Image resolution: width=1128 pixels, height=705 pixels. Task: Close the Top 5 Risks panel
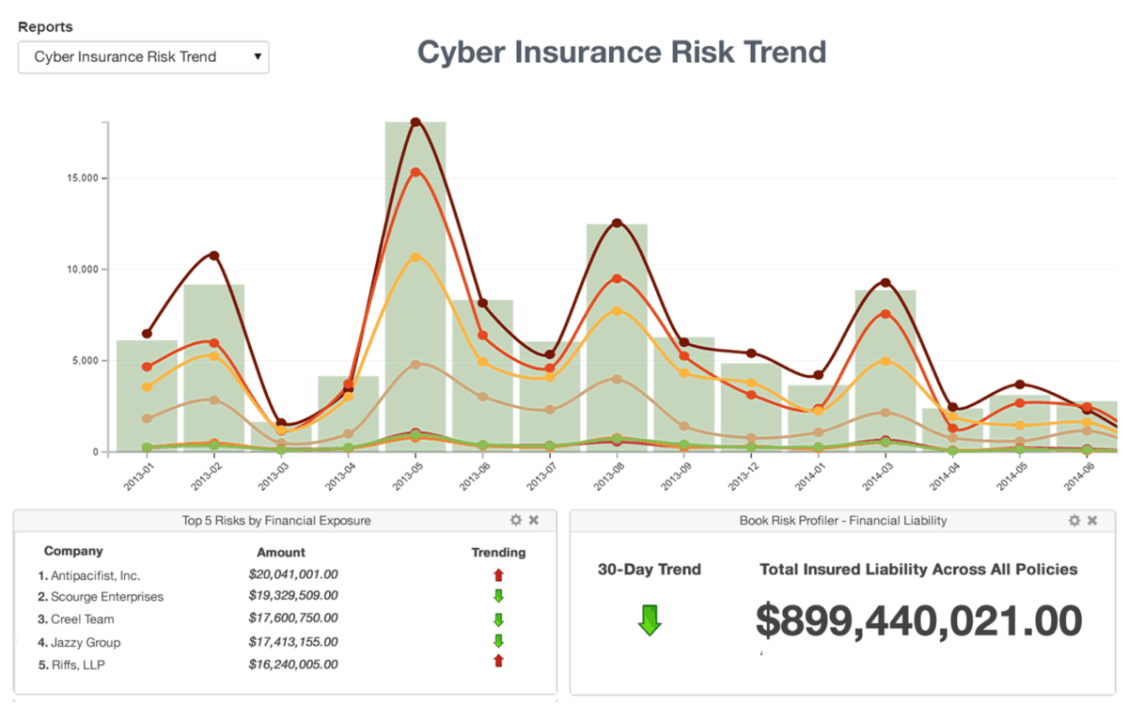coord(534,520)
